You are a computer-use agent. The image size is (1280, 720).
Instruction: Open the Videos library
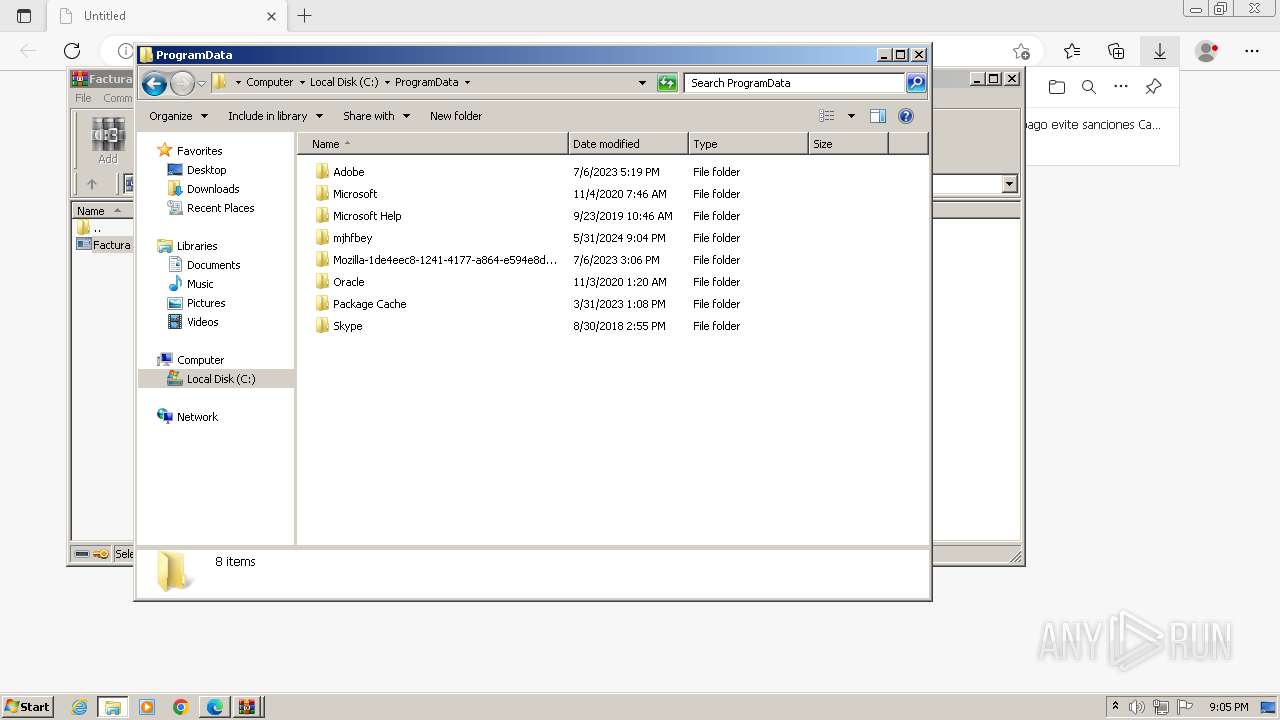click(x=202, y=322)
